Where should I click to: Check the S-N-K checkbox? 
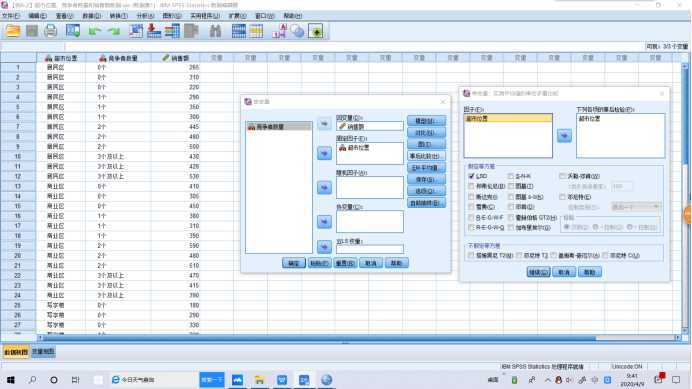(x=511, y=176)
